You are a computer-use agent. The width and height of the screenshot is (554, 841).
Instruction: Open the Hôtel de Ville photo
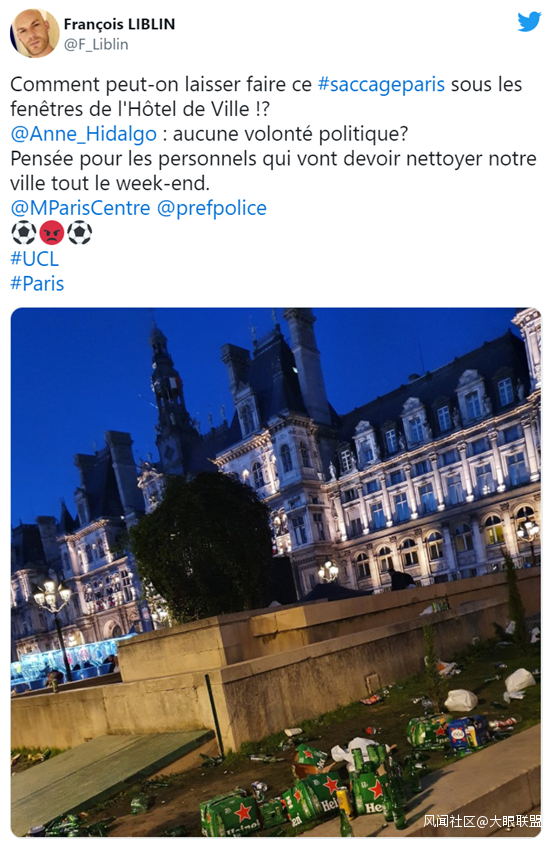point(276,572)
